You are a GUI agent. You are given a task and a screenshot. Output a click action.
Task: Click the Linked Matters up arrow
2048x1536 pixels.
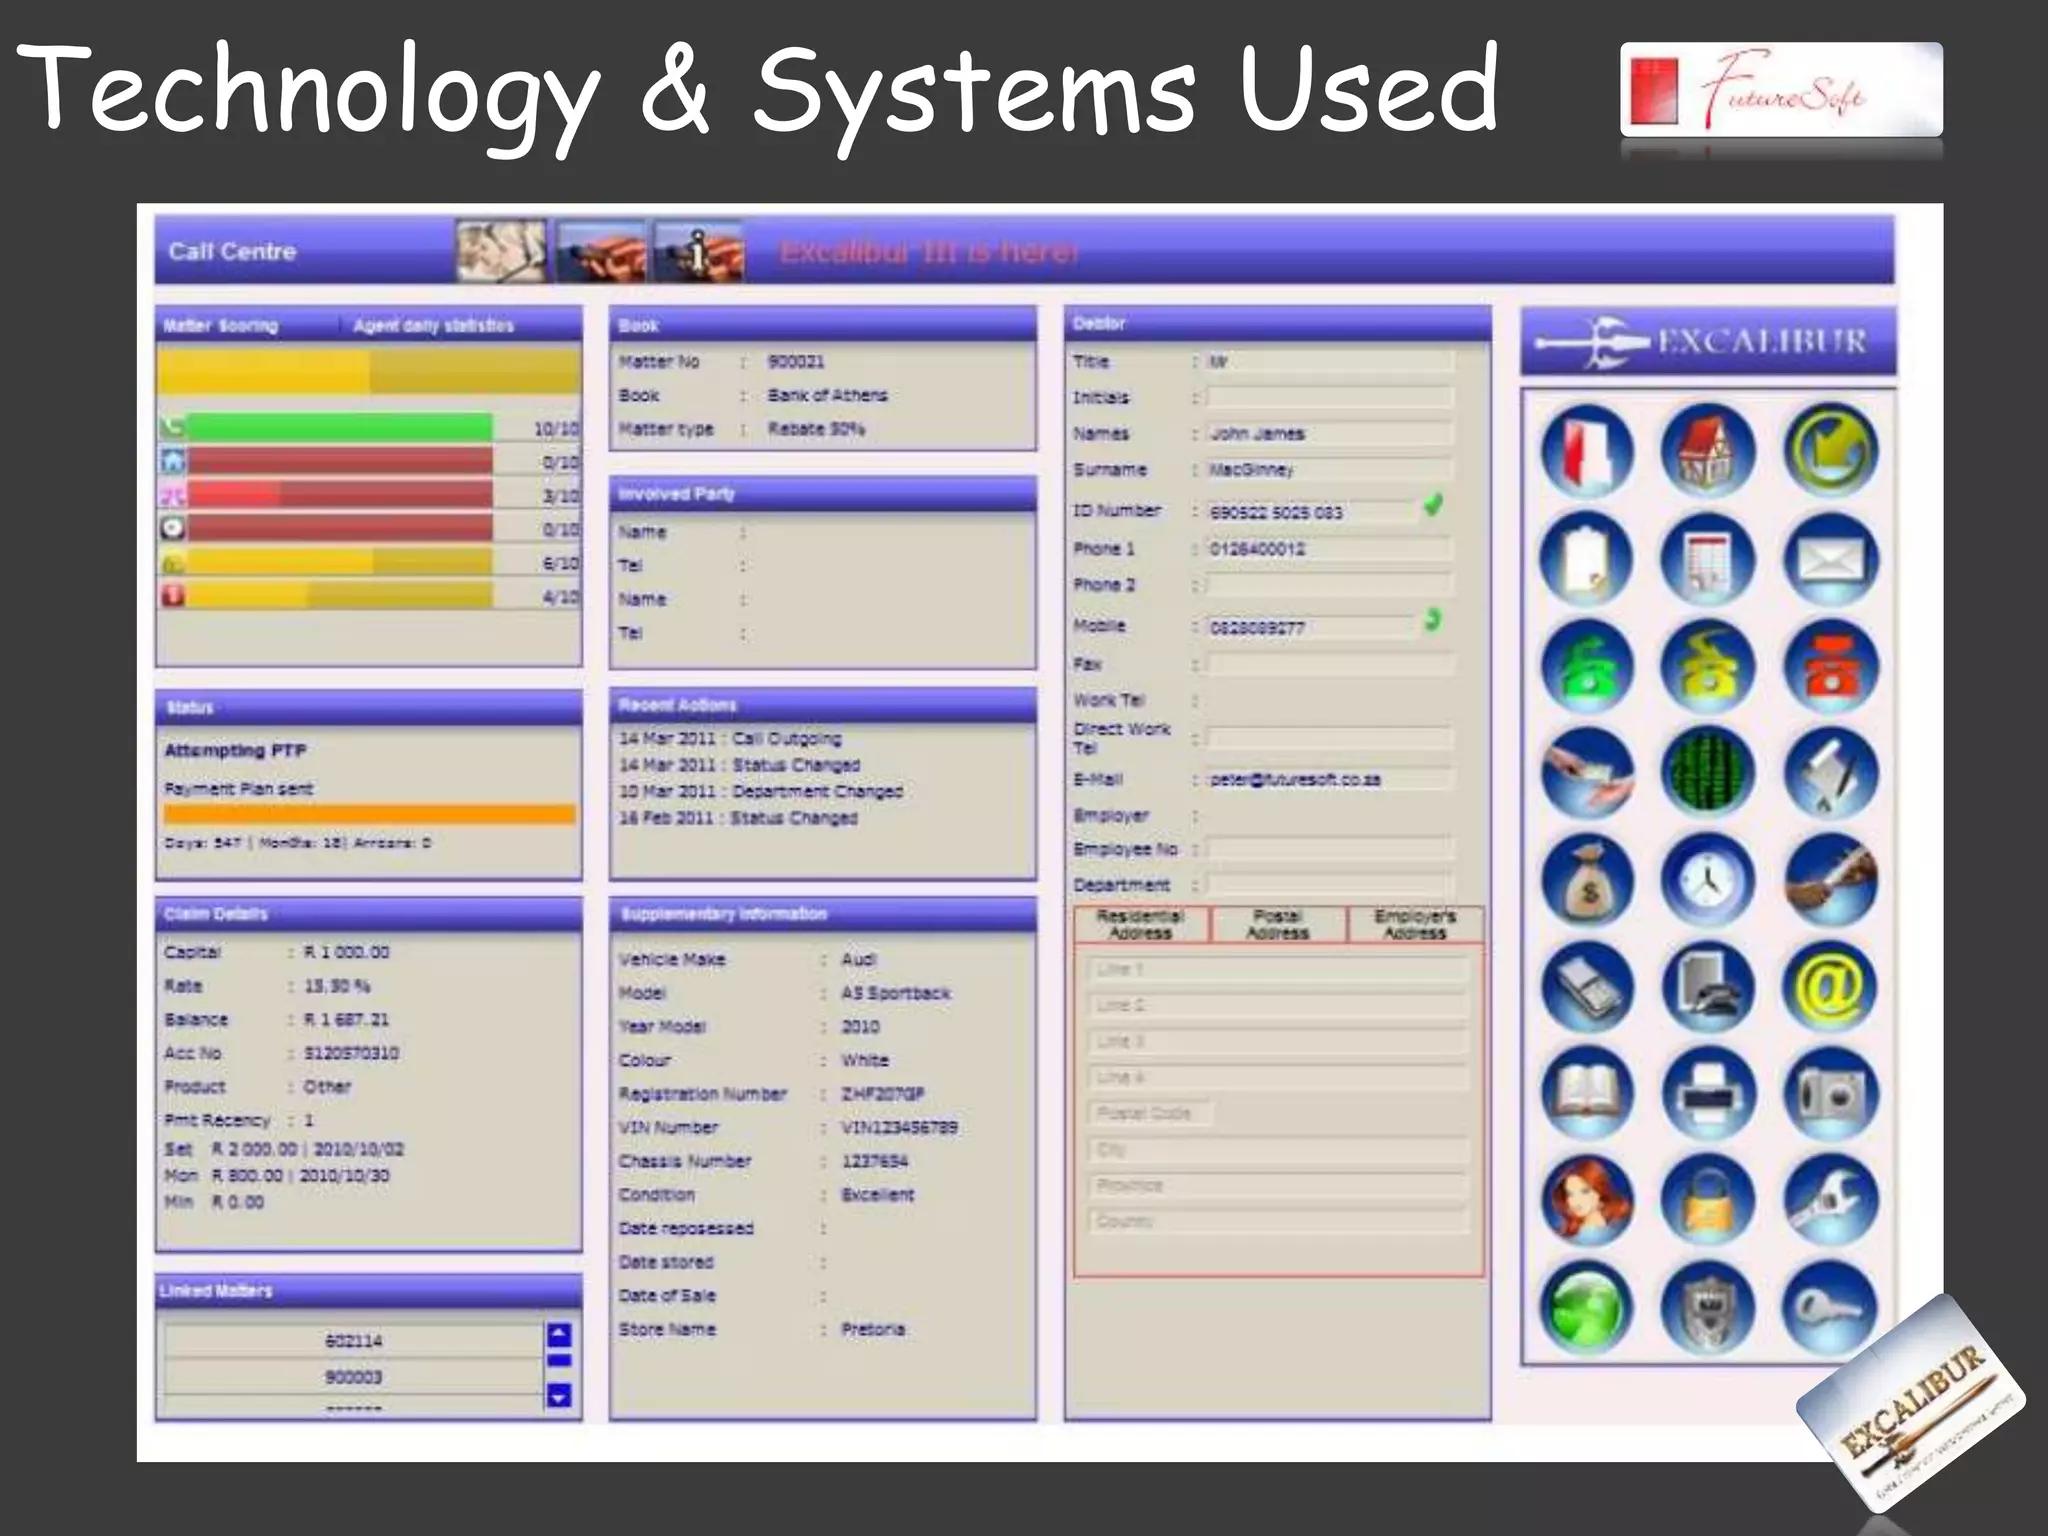click(x=559, y=1335)
